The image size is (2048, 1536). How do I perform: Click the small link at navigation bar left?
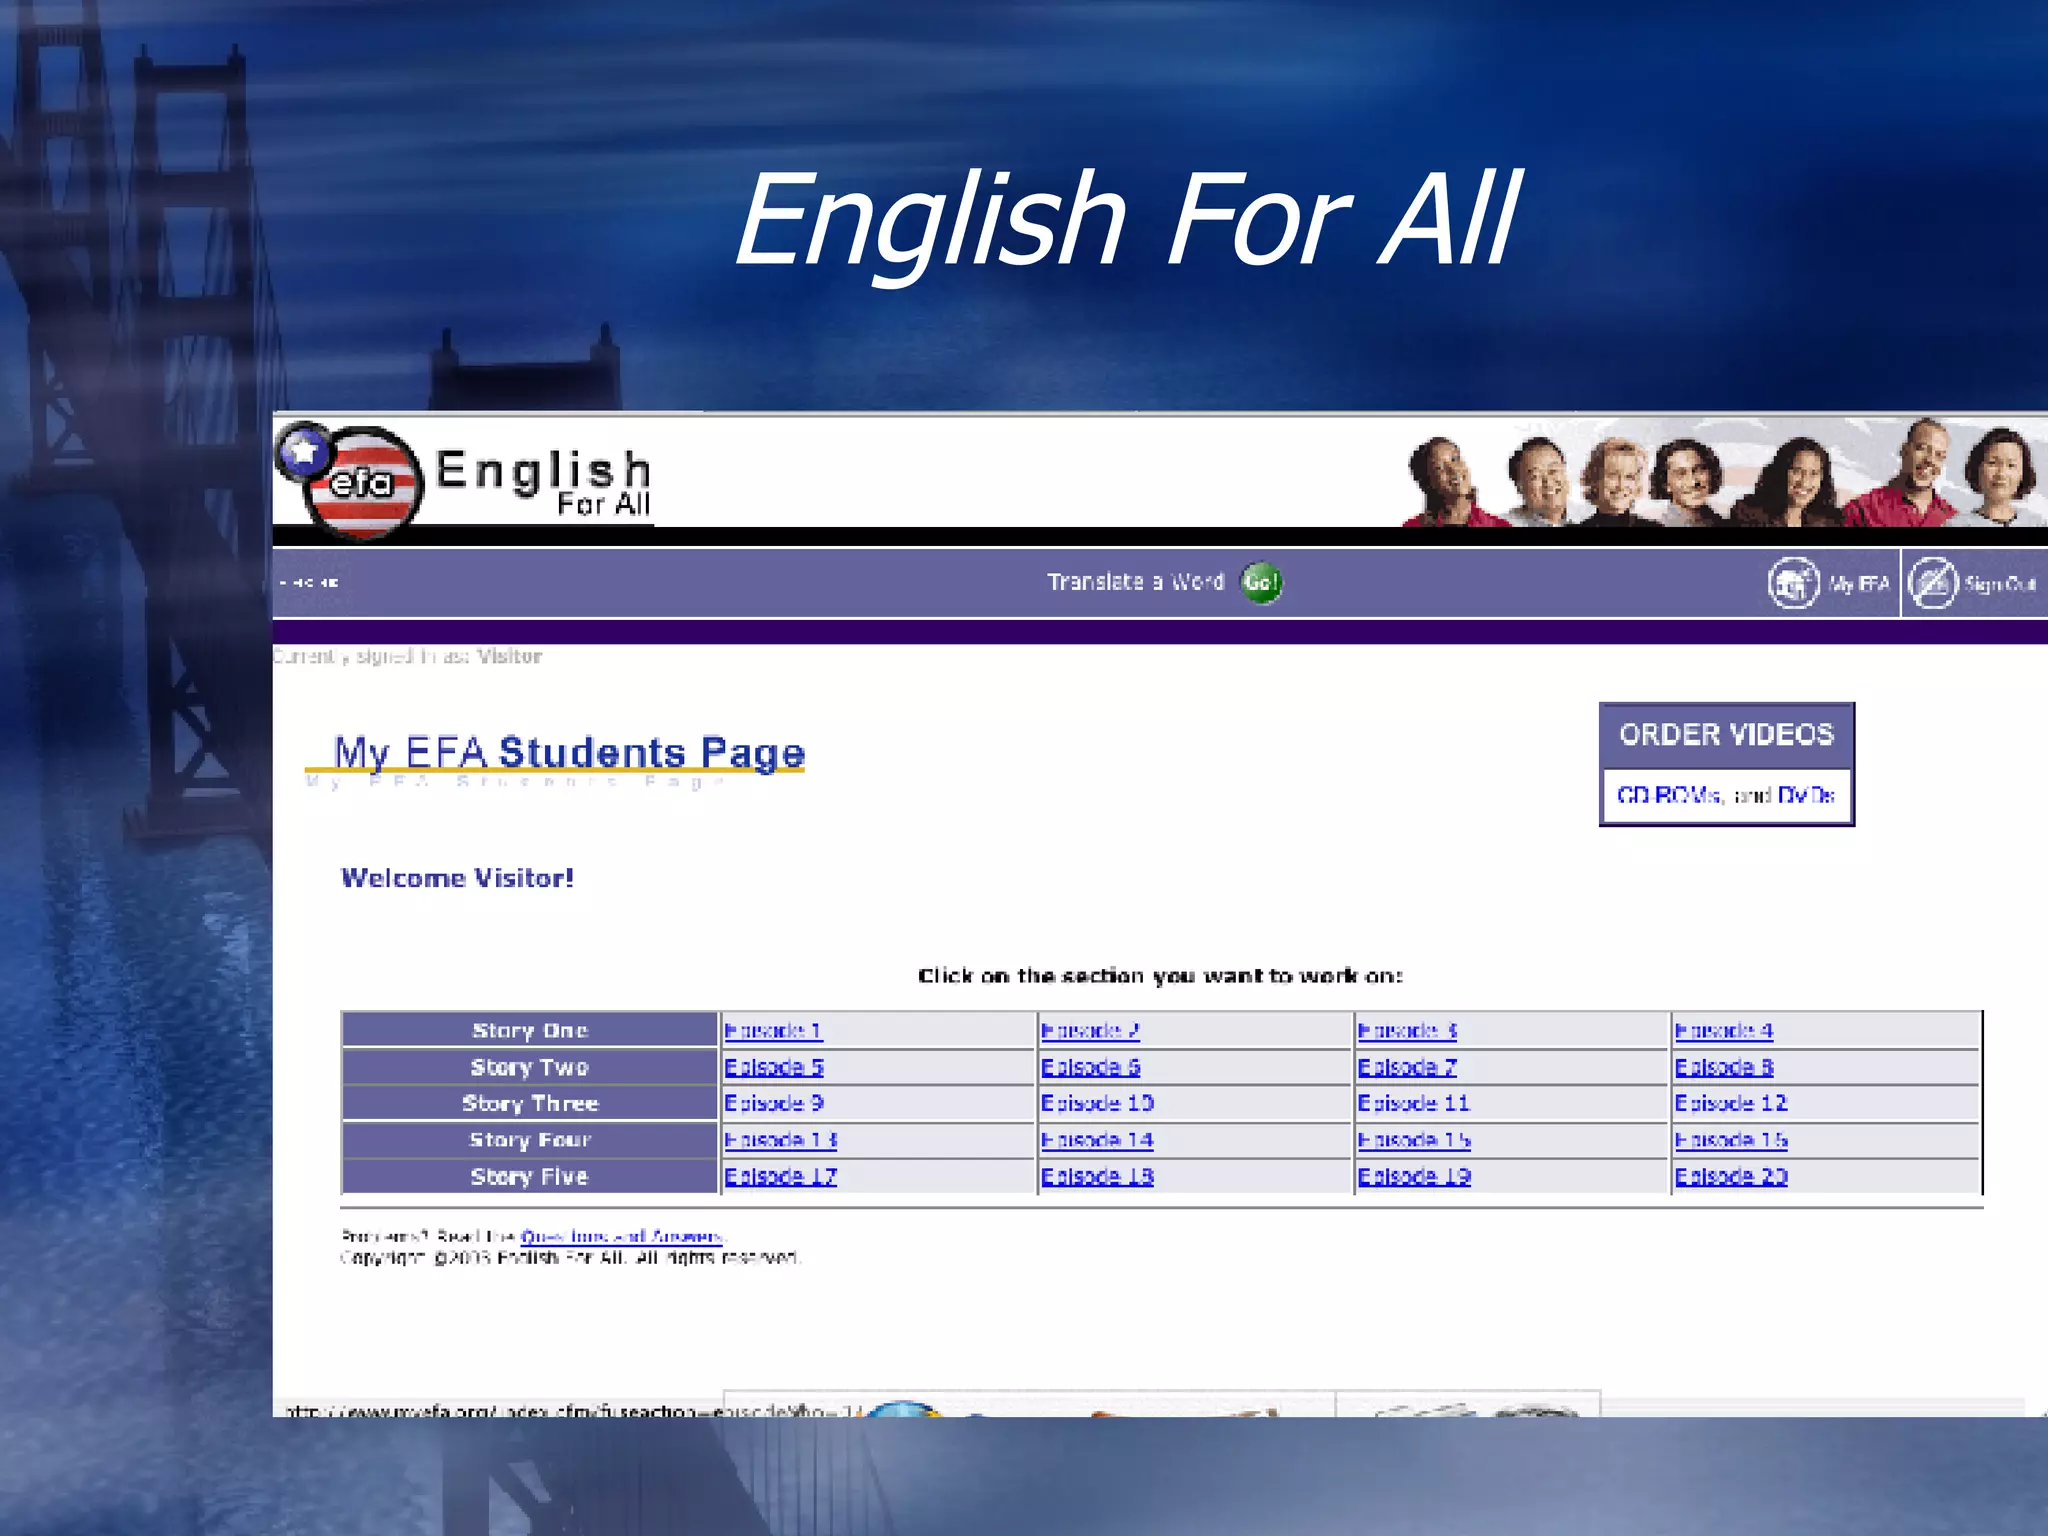tap(309, 582)
